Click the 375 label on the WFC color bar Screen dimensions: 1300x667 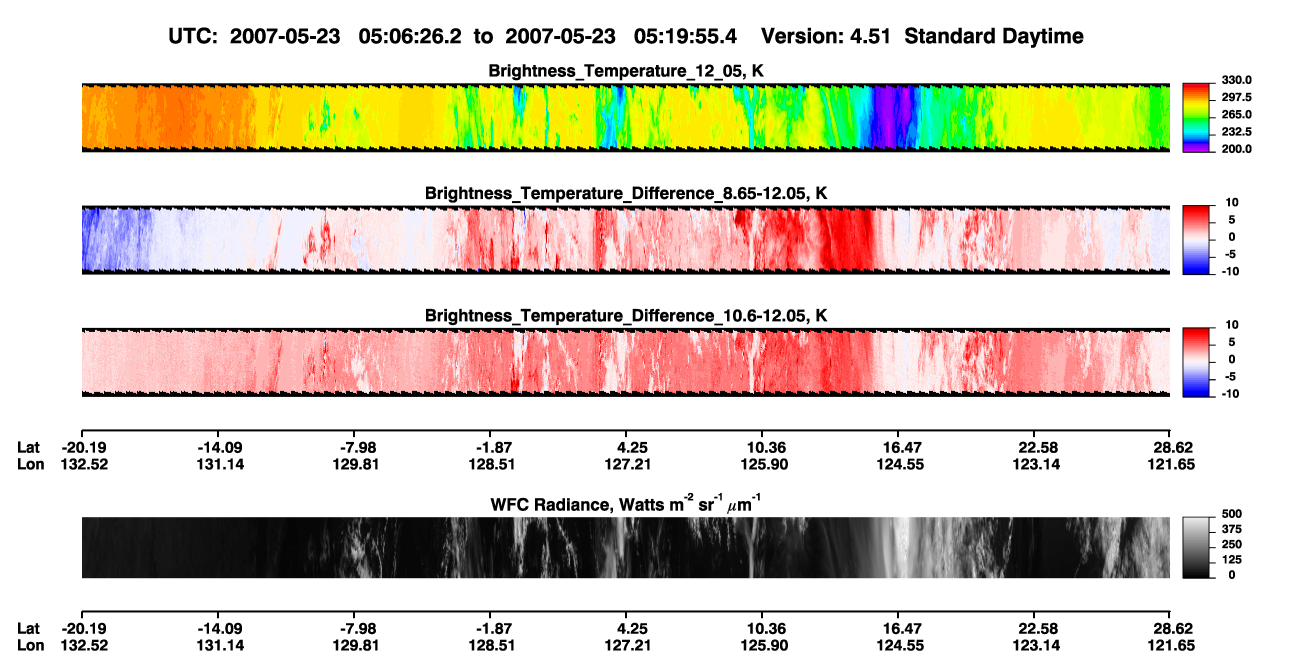point(1231,529)
